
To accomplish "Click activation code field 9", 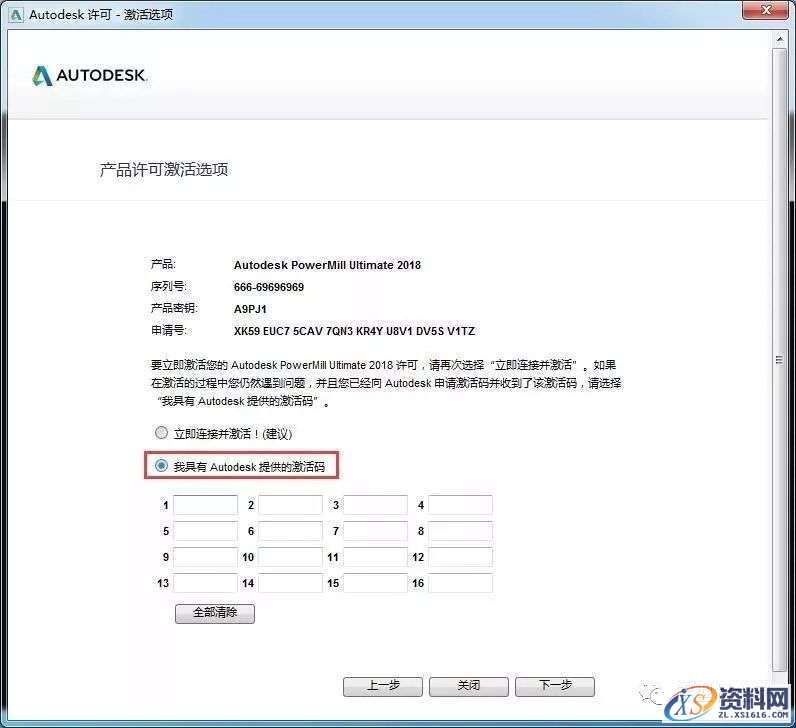I will (206, 557).
